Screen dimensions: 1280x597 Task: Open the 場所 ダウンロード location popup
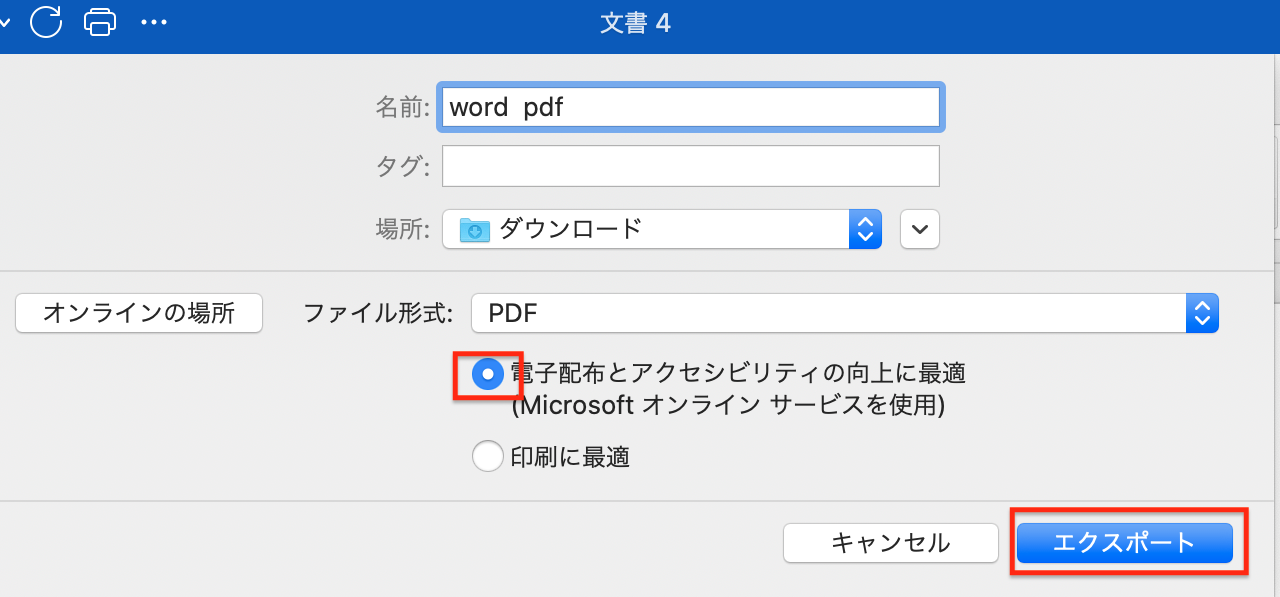pos(662,229)
